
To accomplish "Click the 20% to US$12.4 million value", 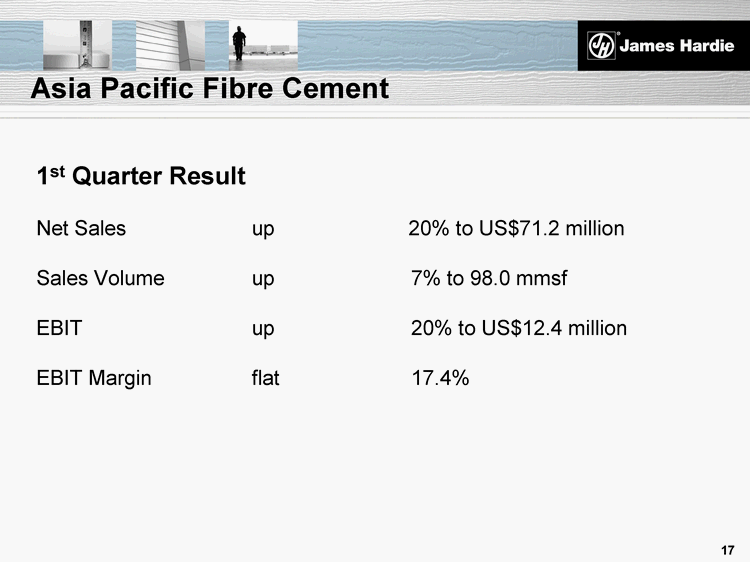I will coord(519,328).
